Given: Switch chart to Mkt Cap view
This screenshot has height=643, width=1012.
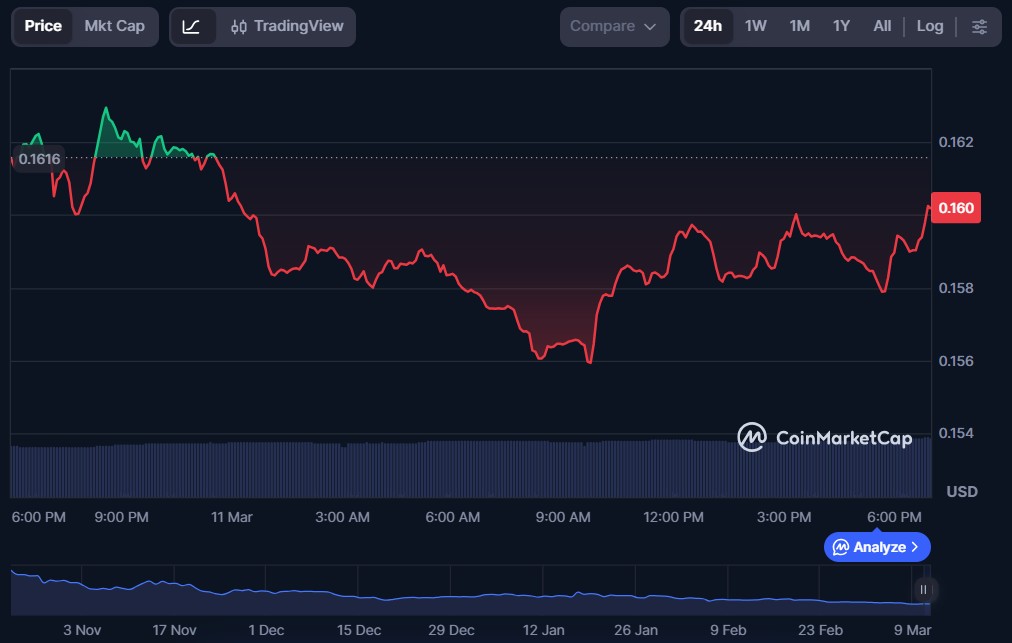Looking at the screenshot, I should 114,27.
